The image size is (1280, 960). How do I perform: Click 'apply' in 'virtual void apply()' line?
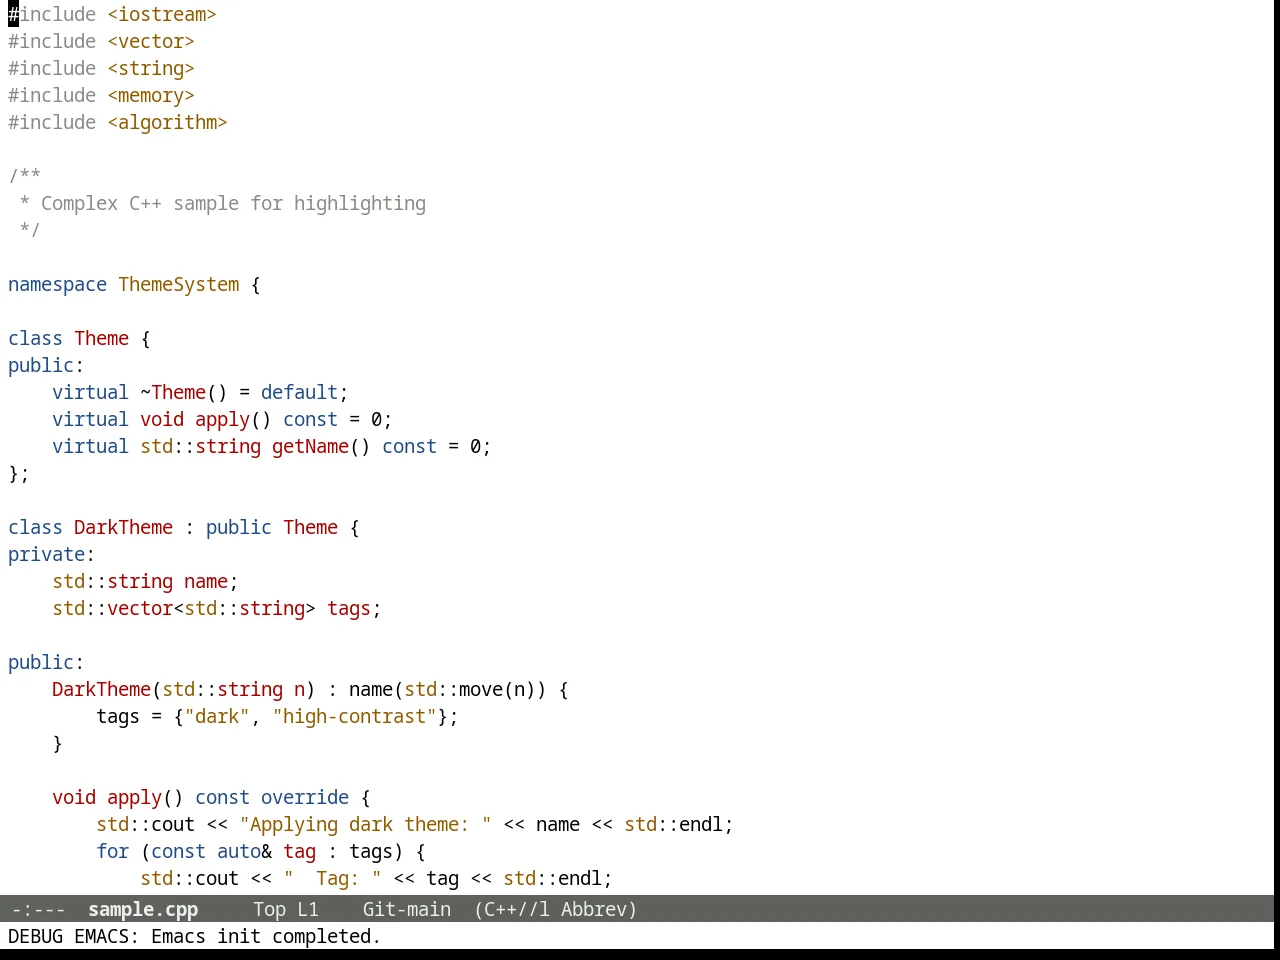click(222, 419)
